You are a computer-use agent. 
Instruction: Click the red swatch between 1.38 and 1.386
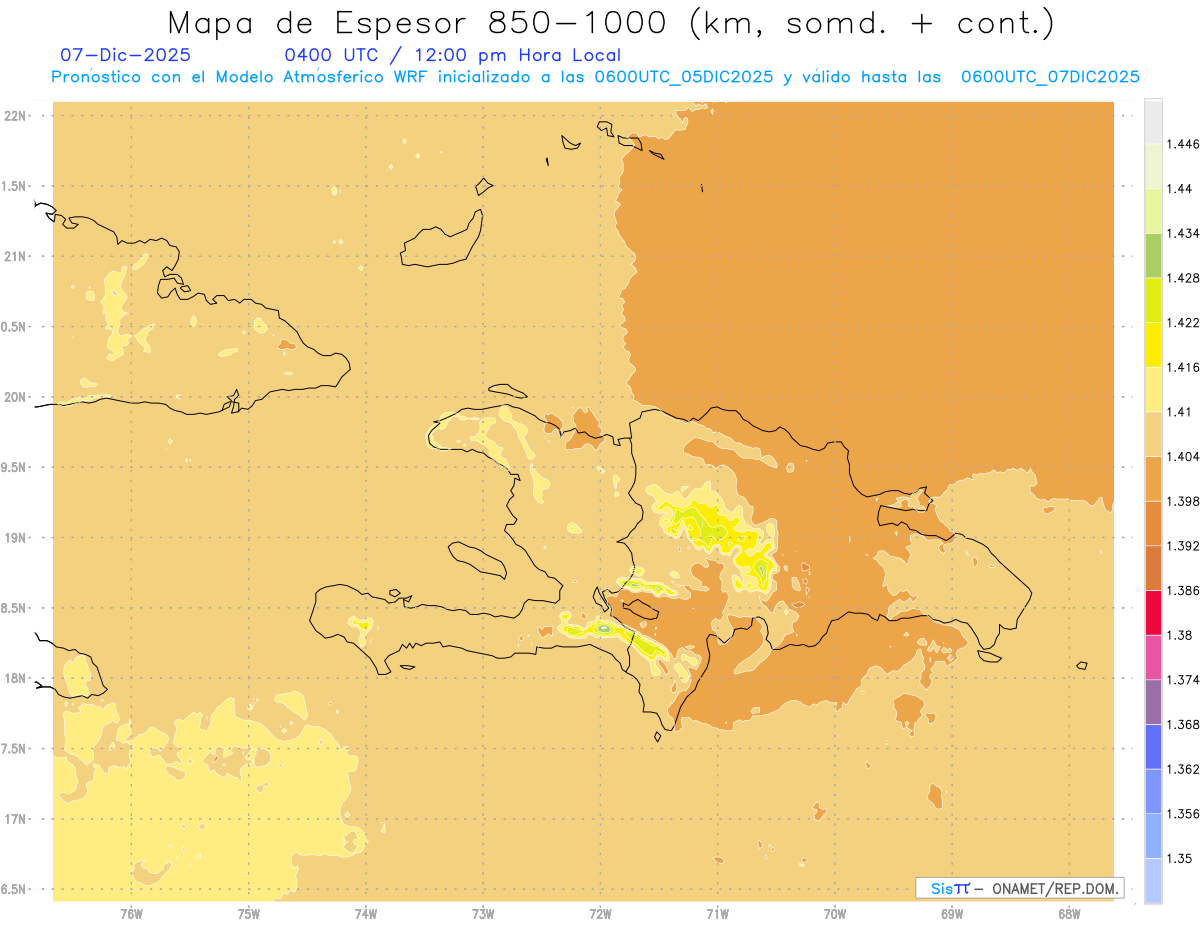point(1153,612)
